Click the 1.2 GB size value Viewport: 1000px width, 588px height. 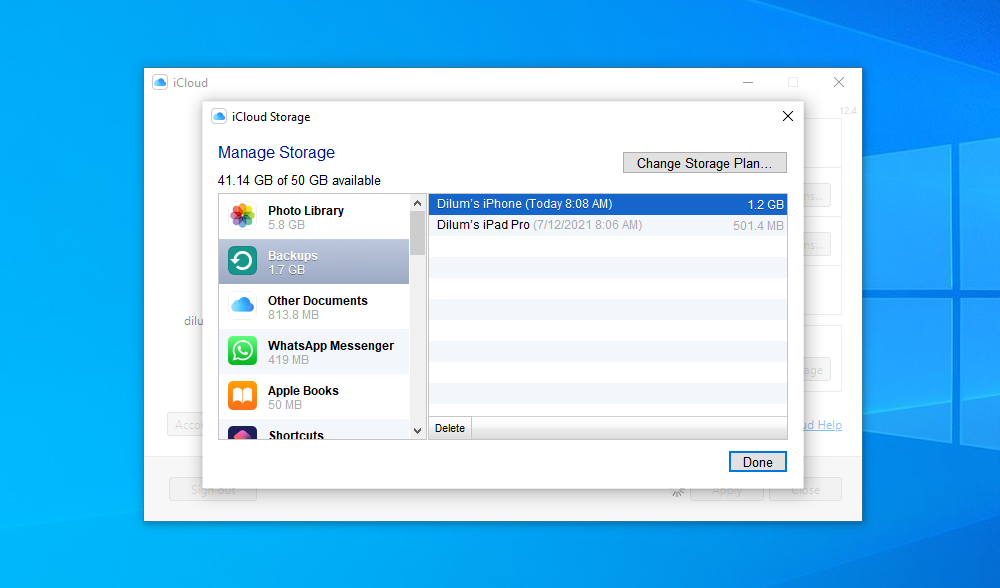click(765, 205)
